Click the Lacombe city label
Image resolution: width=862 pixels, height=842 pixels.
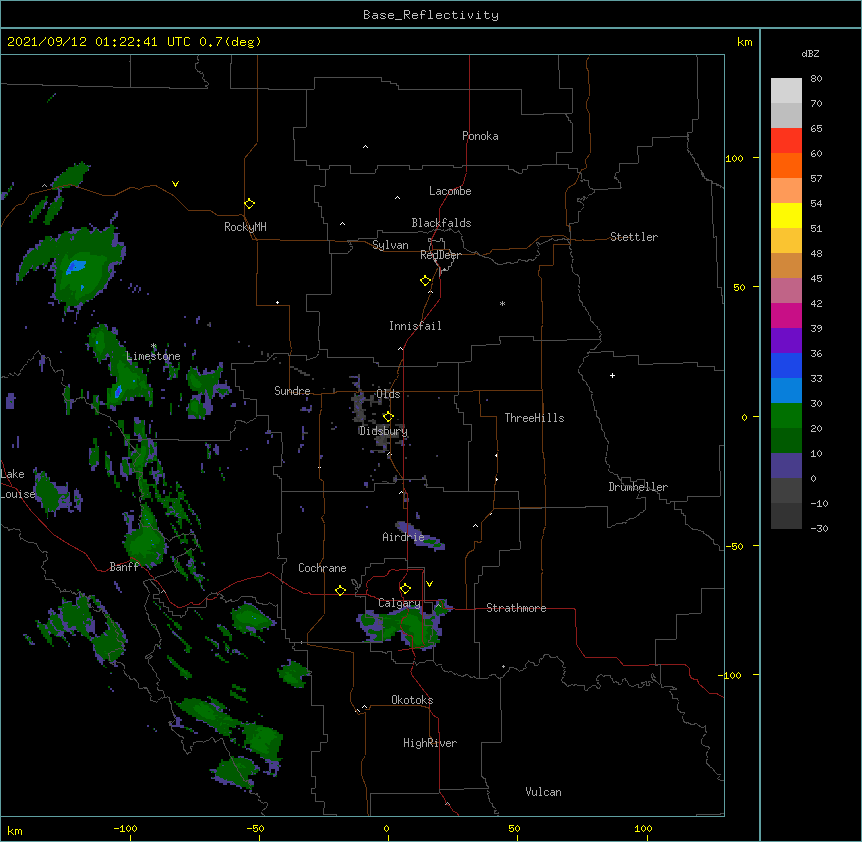coord(450,191)
